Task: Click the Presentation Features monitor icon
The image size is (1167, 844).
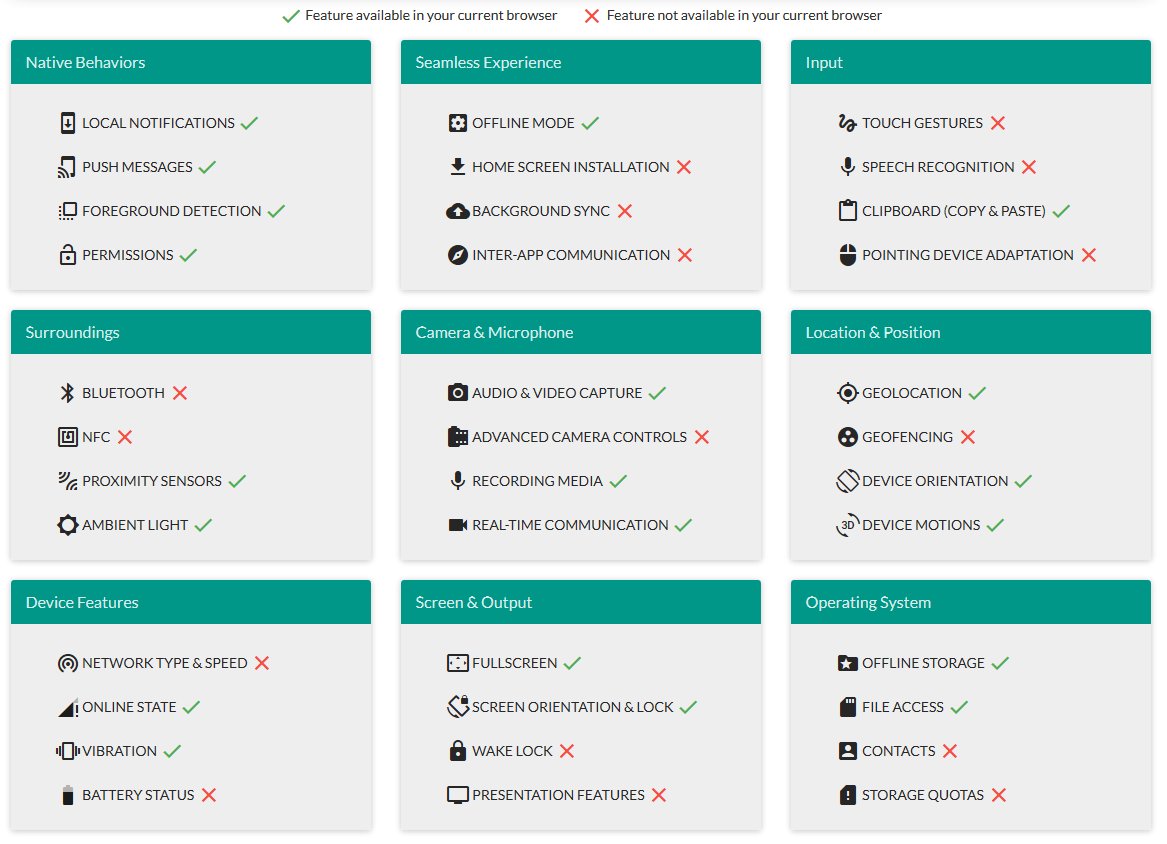Action: coord(458,795)
